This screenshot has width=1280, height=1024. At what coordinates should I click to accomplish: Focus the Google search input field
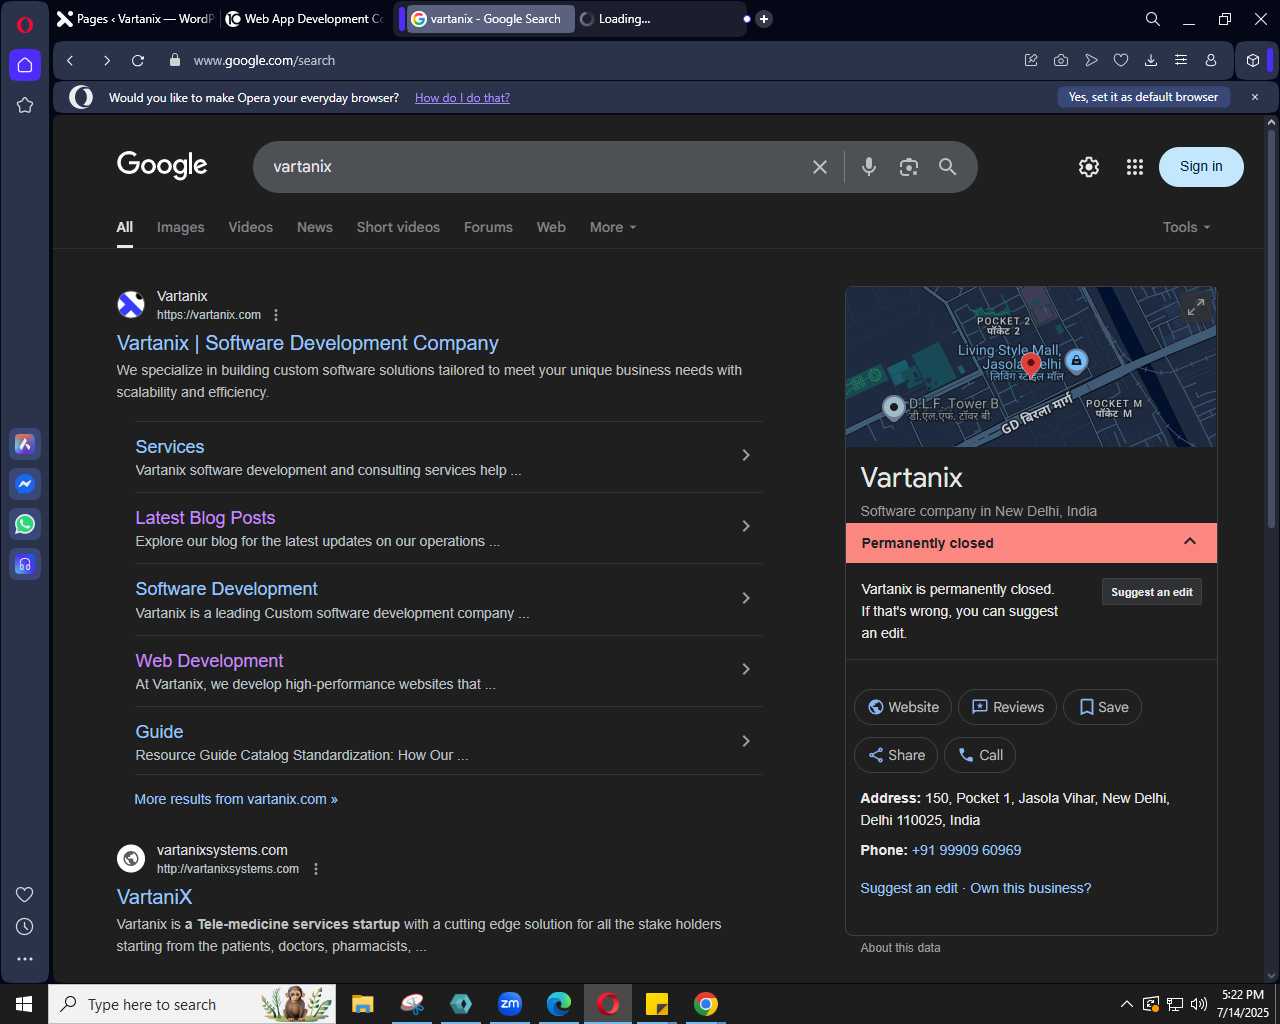[x=530, y=167]
